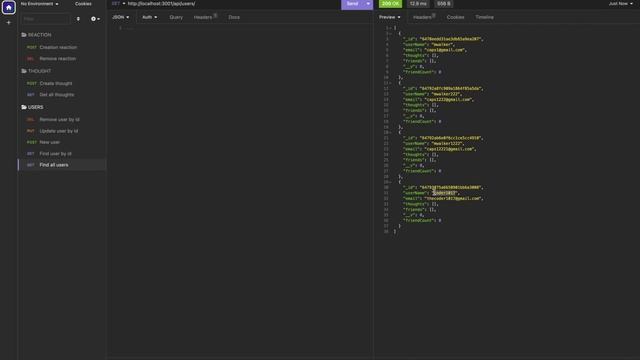Click the THOUGHT folder icon

[x=24, y=71]
